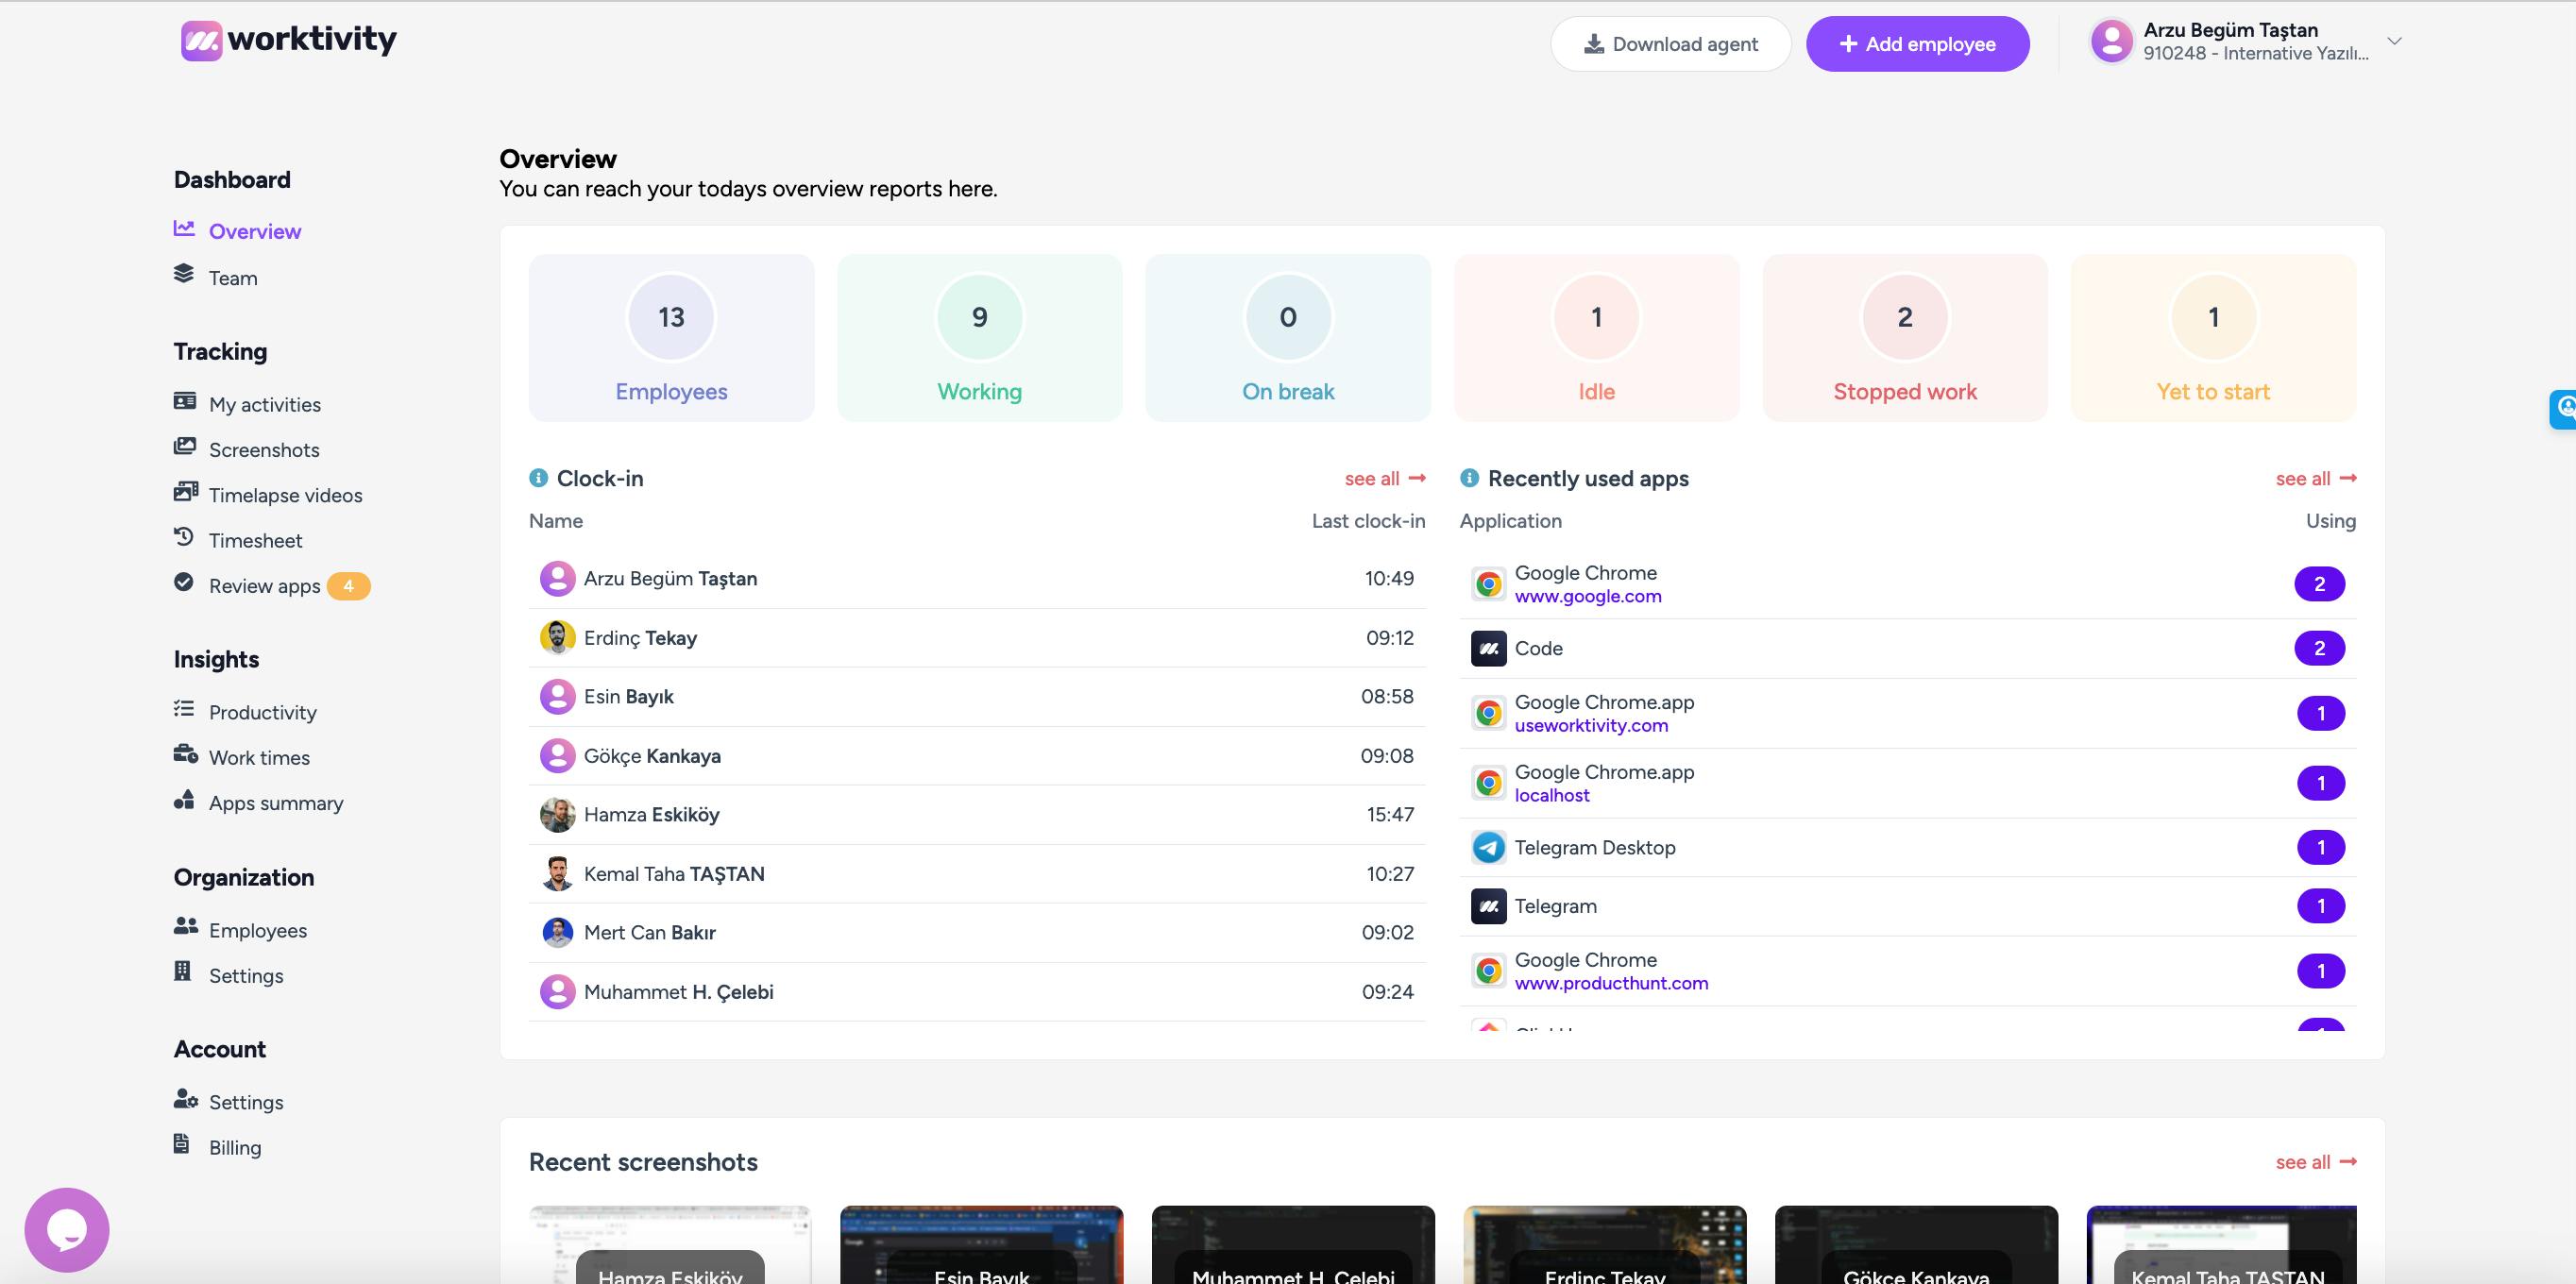The image size is (2576, 1284).
Task: Click see all for Clock-in
Action: point(1385,478)
